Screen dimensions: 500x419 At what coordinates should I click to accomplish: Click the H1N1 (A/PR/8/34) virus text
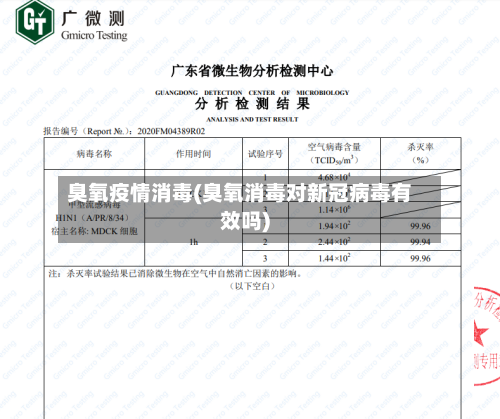point(92,218)
